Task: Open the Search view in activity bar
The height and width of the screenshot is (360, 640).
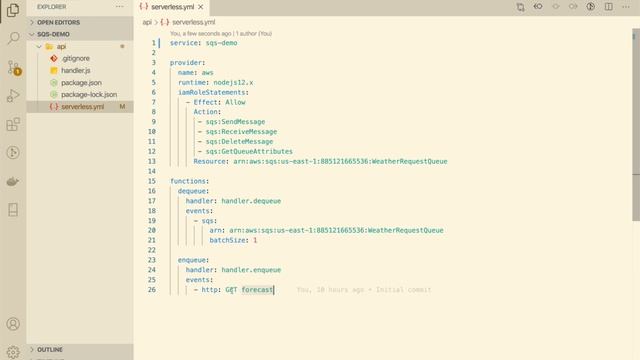Action: pyautogui.click(x=13, y=38)
